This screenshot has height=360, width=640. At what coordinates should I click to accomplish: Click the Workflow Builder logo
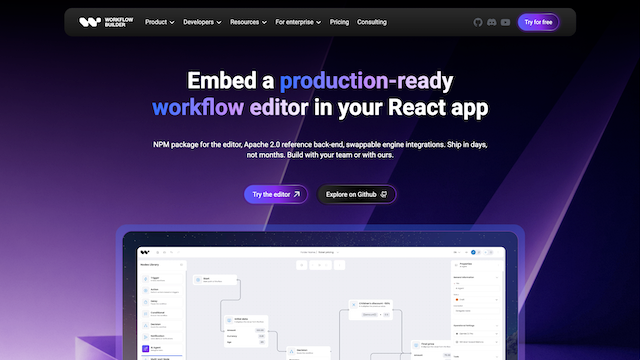pos(106,22)
